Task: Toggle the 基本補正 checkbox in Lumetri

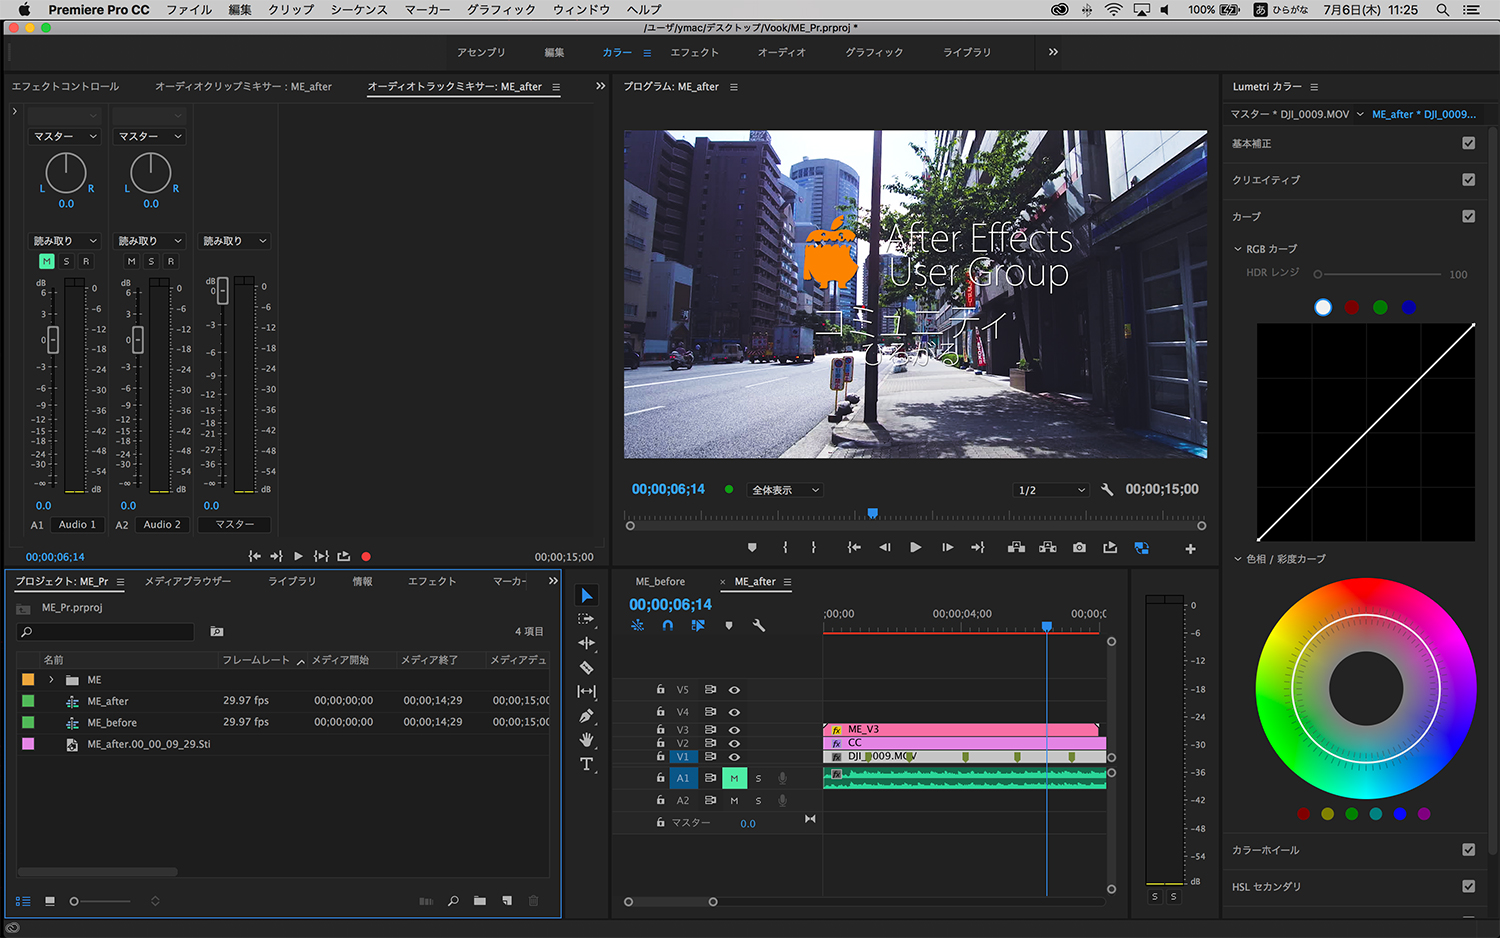Action: [x=1468, y=143]
